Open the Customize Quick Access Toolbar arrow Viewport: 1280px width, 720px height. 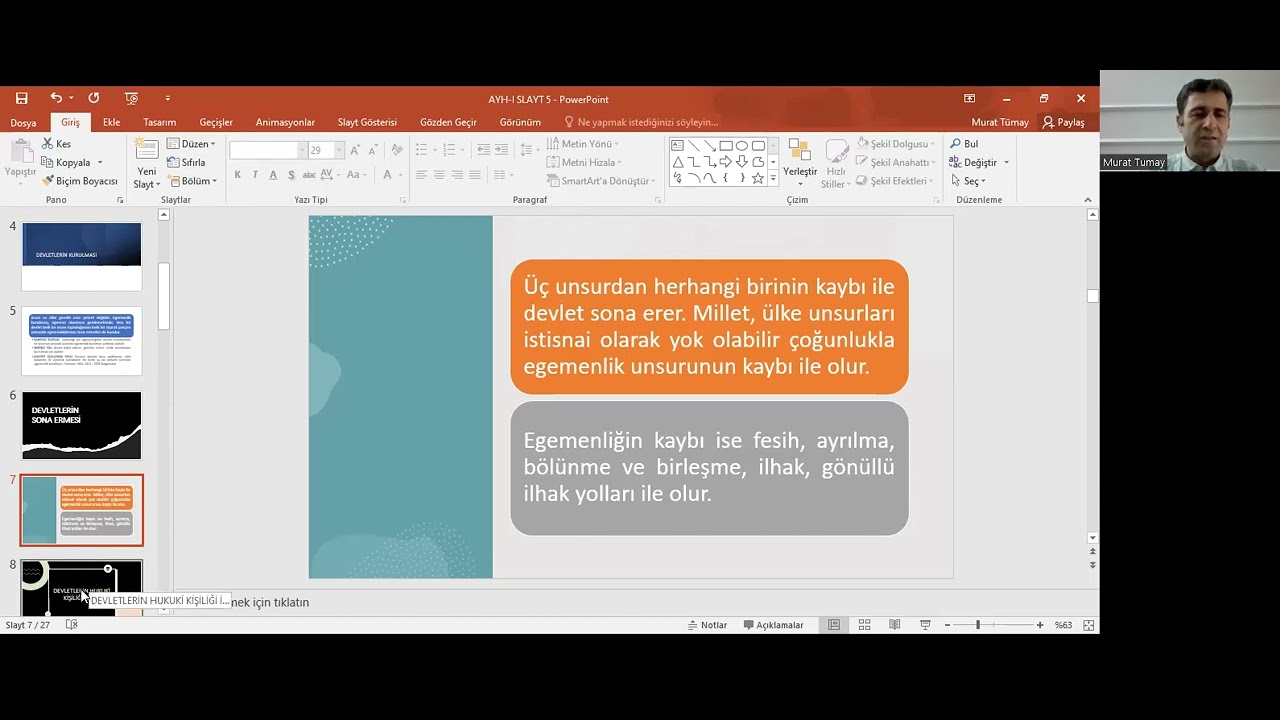coord(167,98)
